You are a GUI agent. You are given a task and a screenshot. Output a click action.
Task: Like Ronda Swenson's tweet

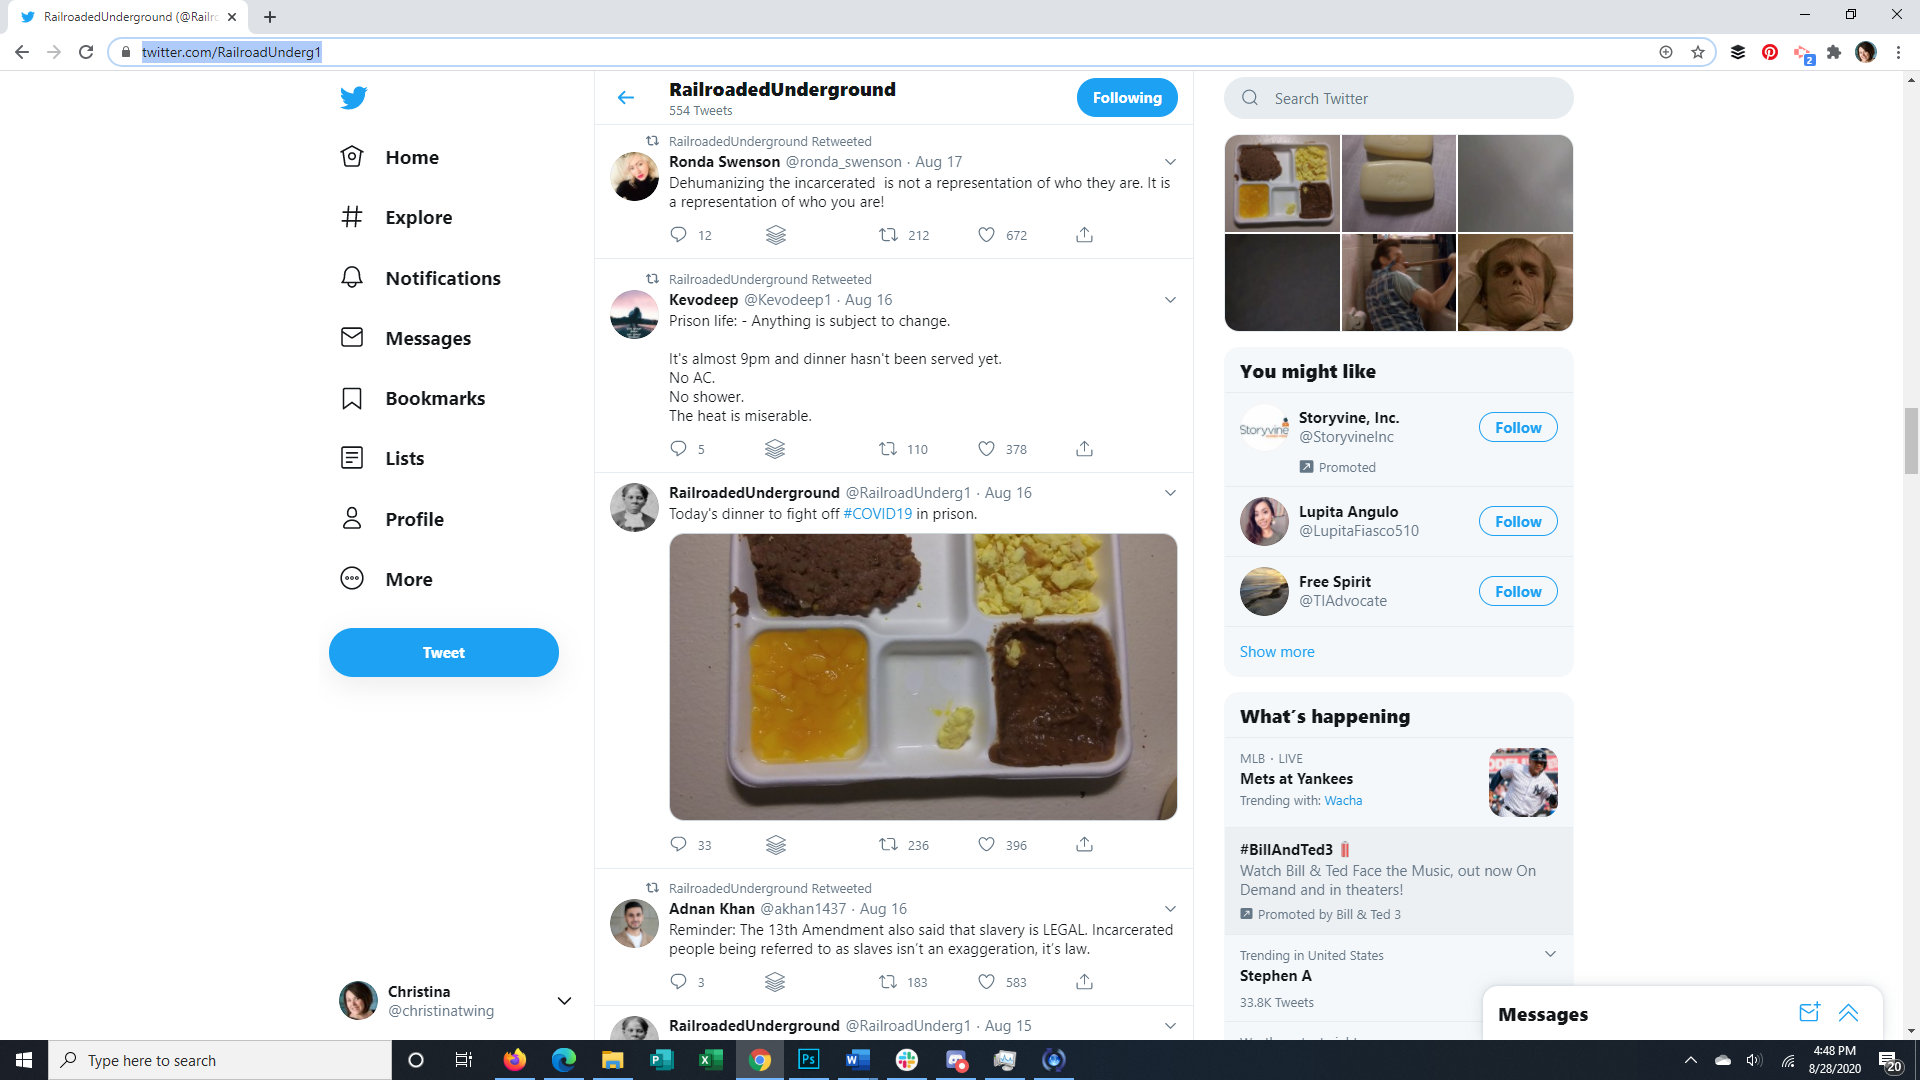(x=986, y=235)
